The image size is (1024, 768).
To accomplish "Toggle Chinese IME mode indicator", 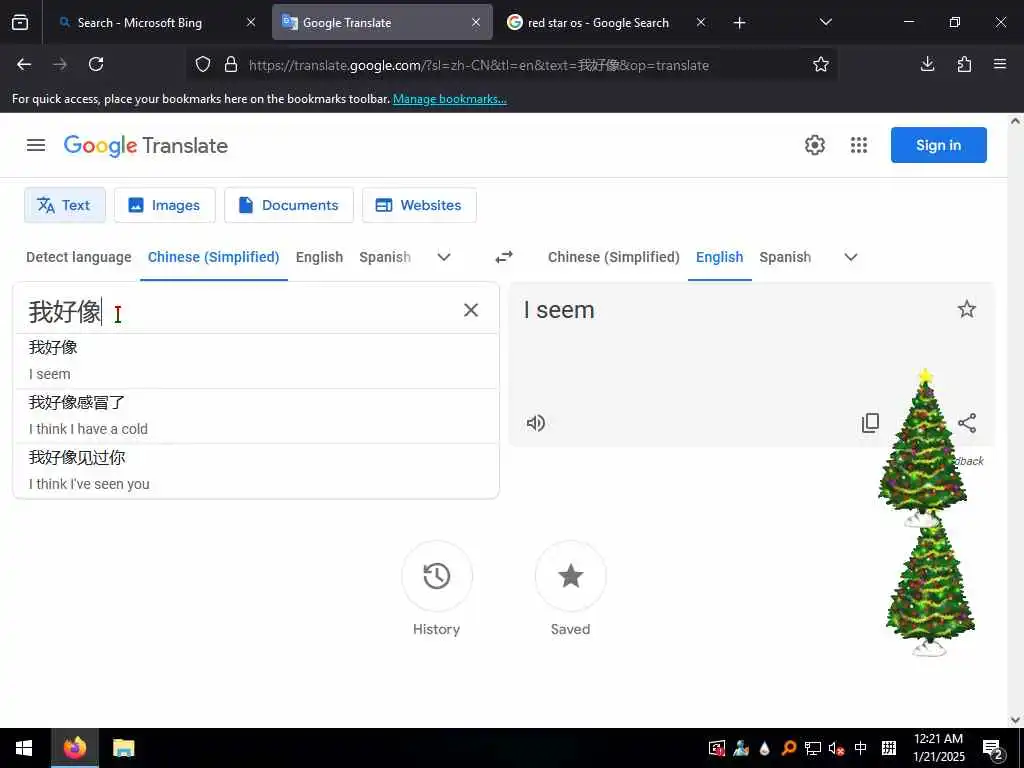I will [x=861, y=748].
